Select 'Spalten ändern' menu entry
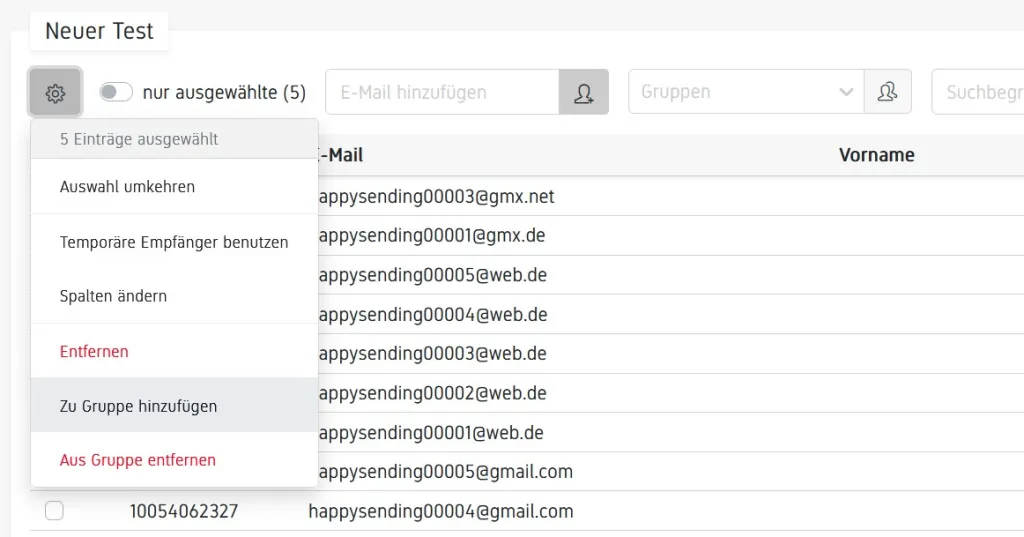Screen dimensions: 1024x537 [113, 297]
